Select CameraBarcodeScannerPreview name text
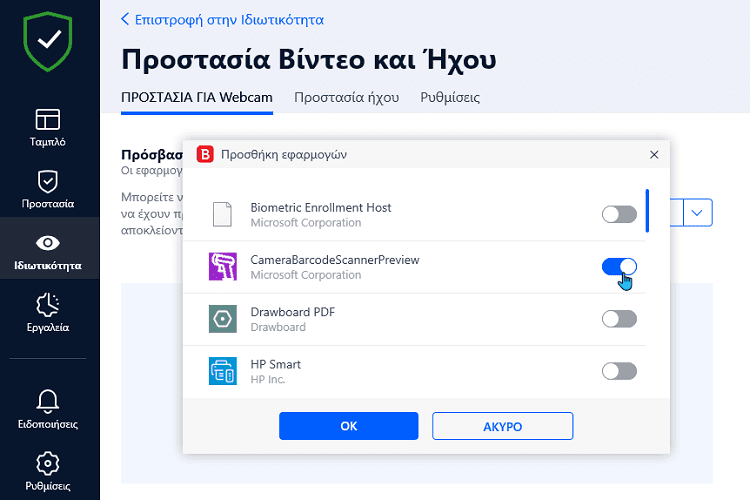 point(335,260)
